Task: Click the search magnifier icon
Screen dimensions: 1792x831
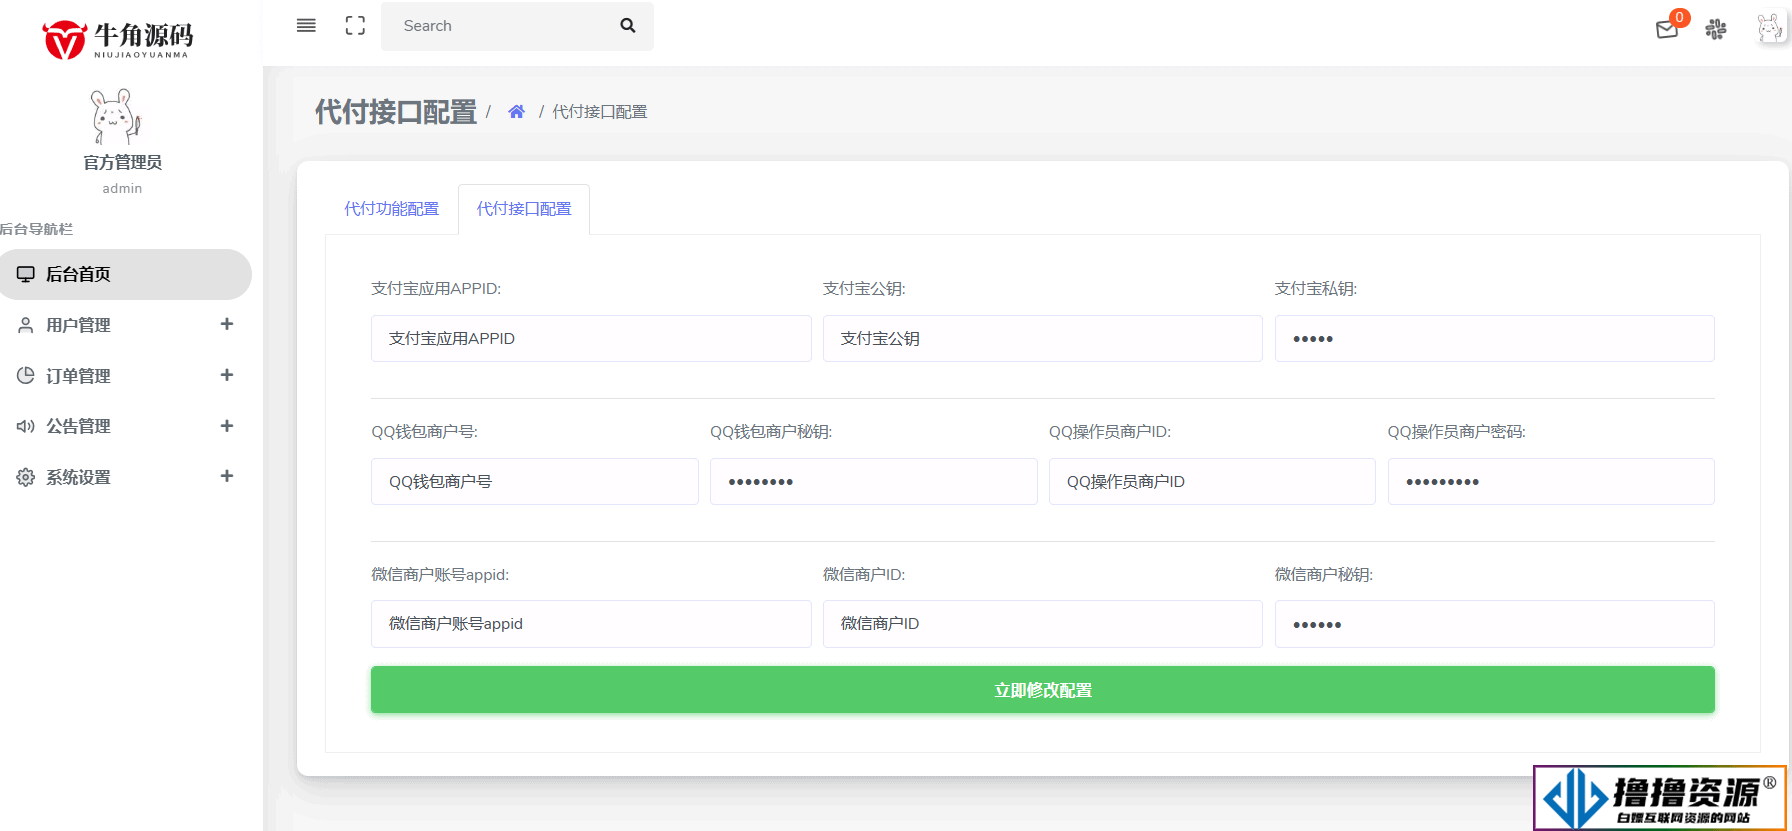Action: click(x=628, y=26)
